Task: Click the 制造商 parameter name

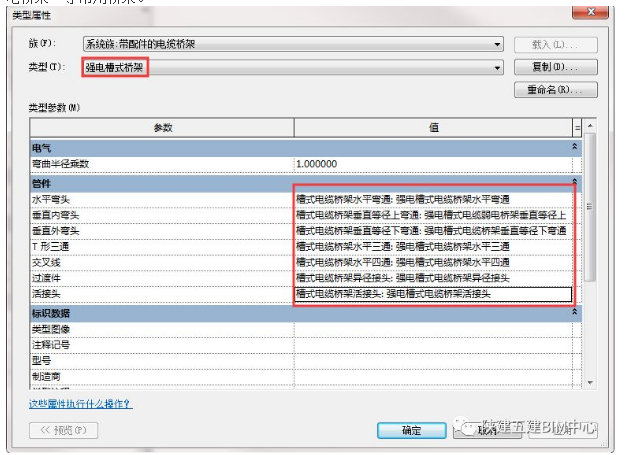Action: point(46,377)
